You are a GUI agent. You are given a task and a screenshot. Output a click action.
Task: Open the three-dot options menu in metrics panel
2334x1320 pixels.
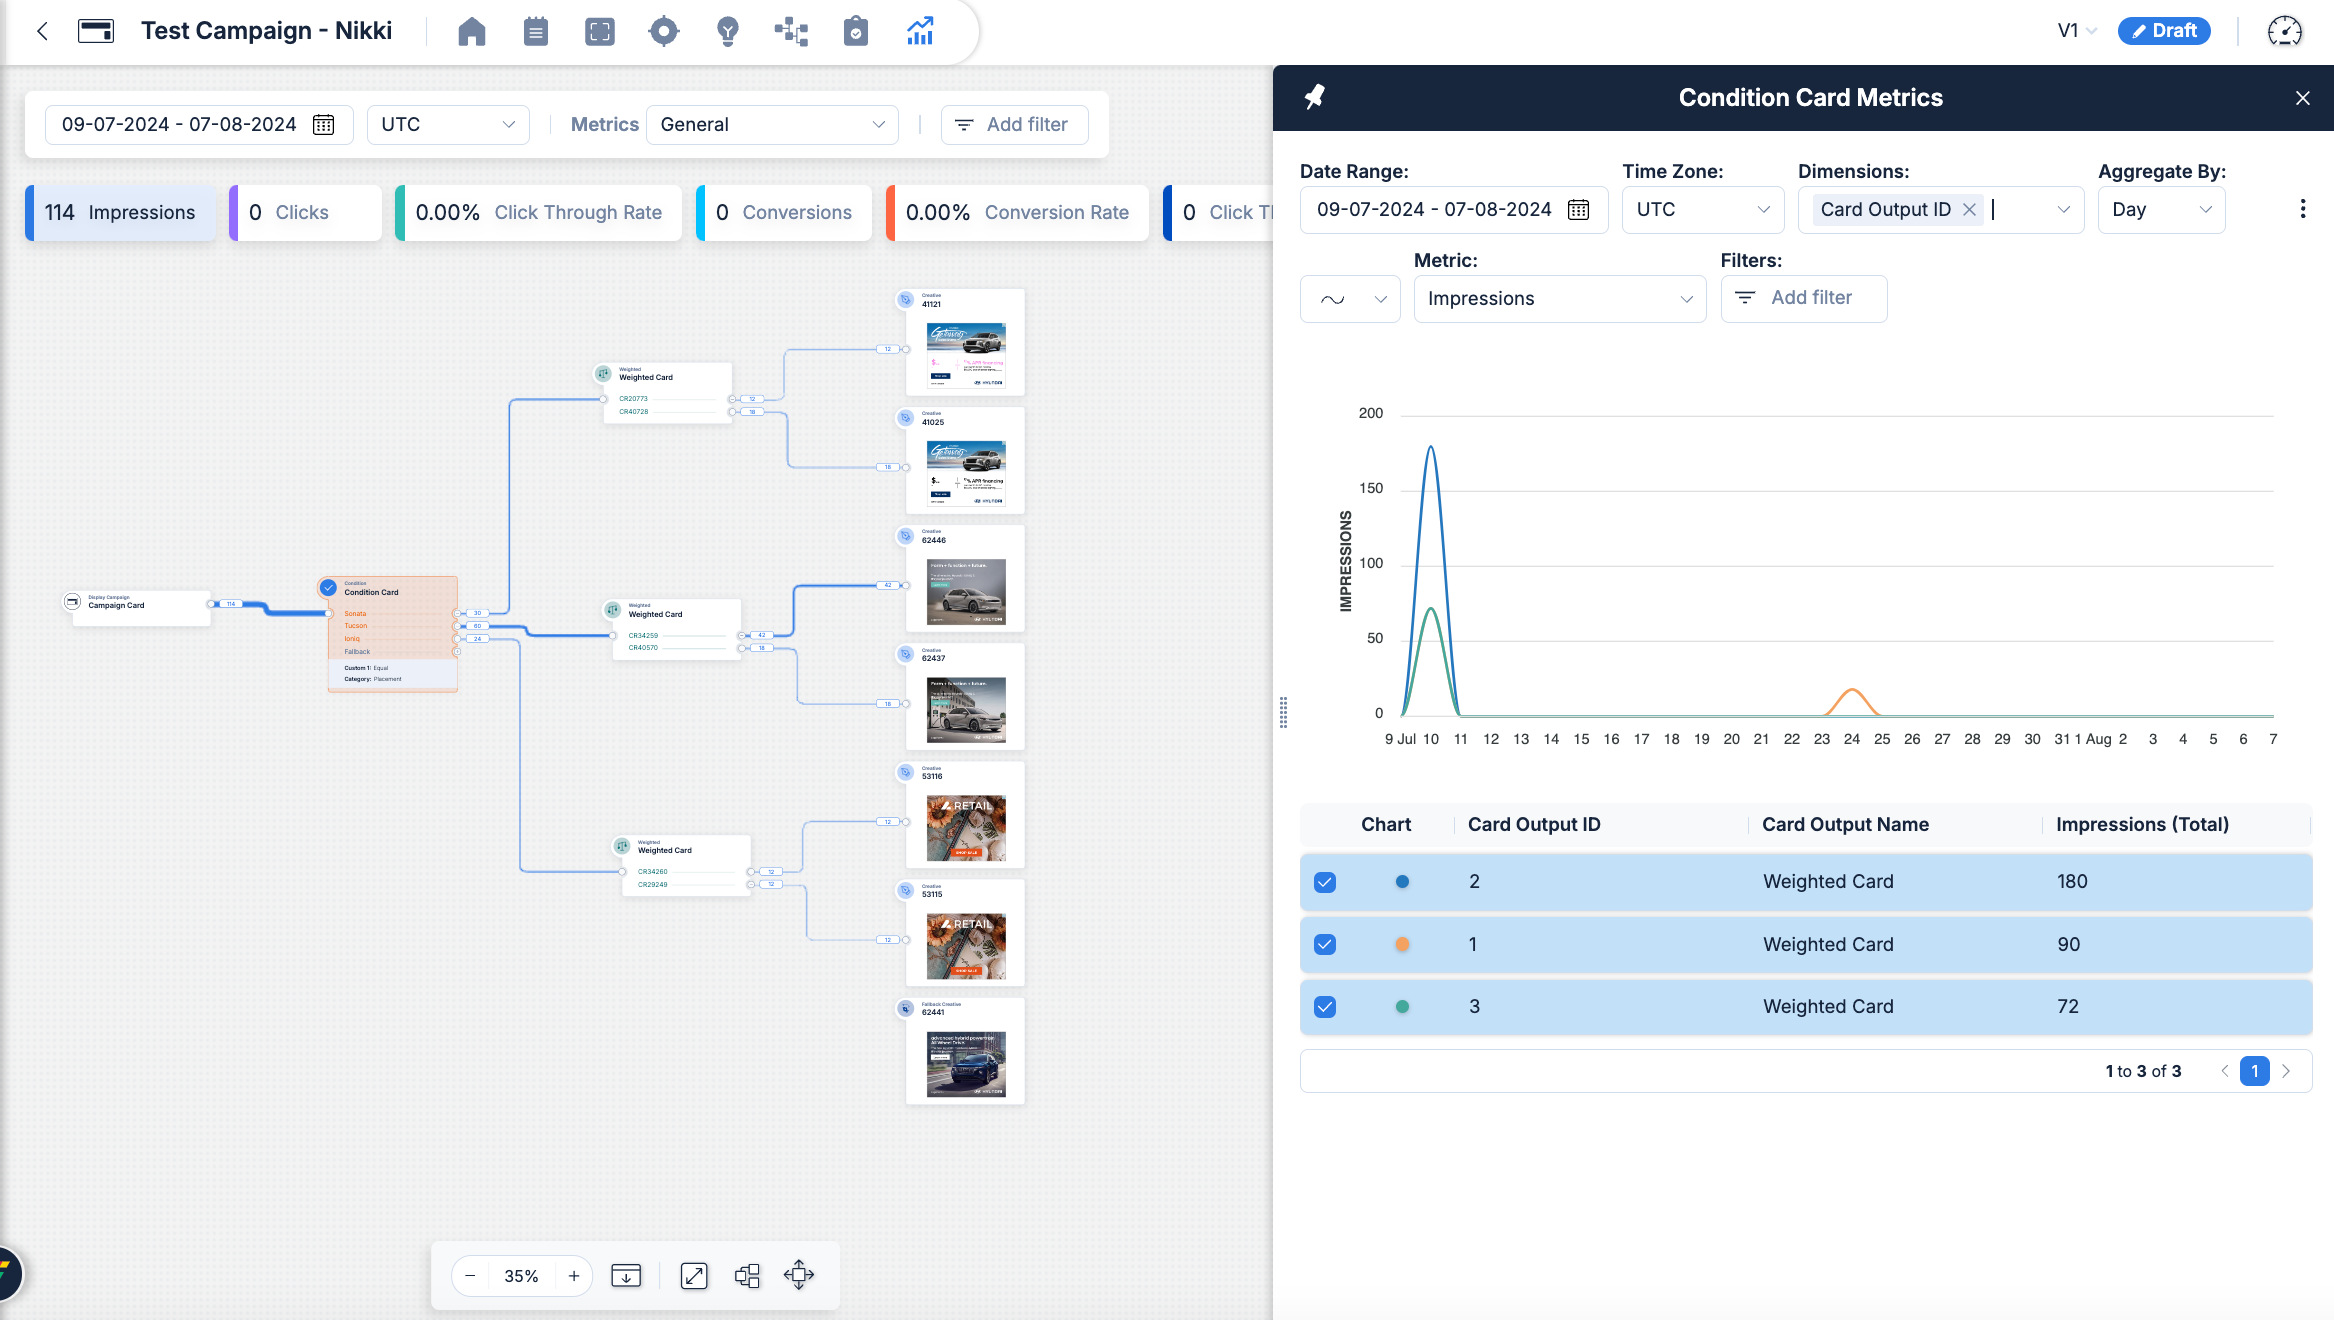coord(2303,209)
